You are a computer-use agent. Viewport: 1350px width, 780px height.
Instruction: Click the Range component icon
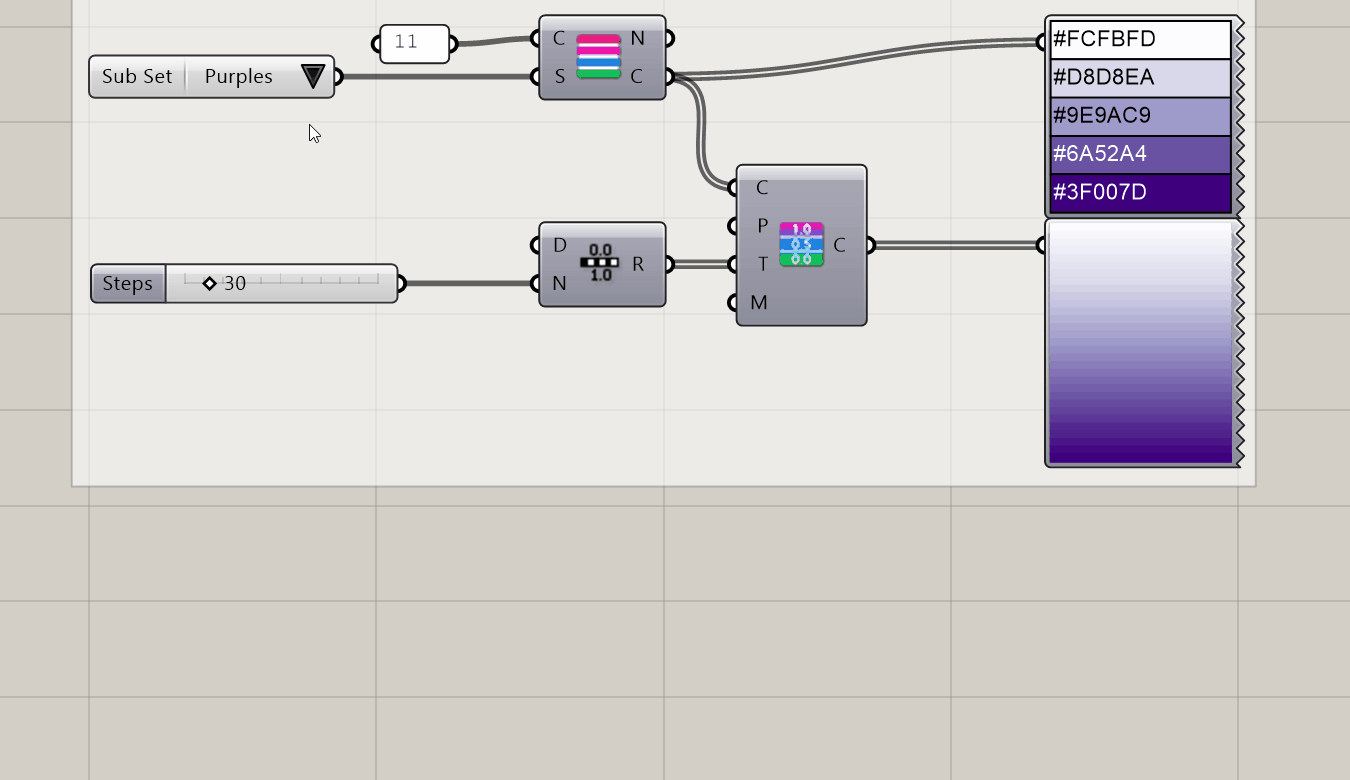point(601,263)
